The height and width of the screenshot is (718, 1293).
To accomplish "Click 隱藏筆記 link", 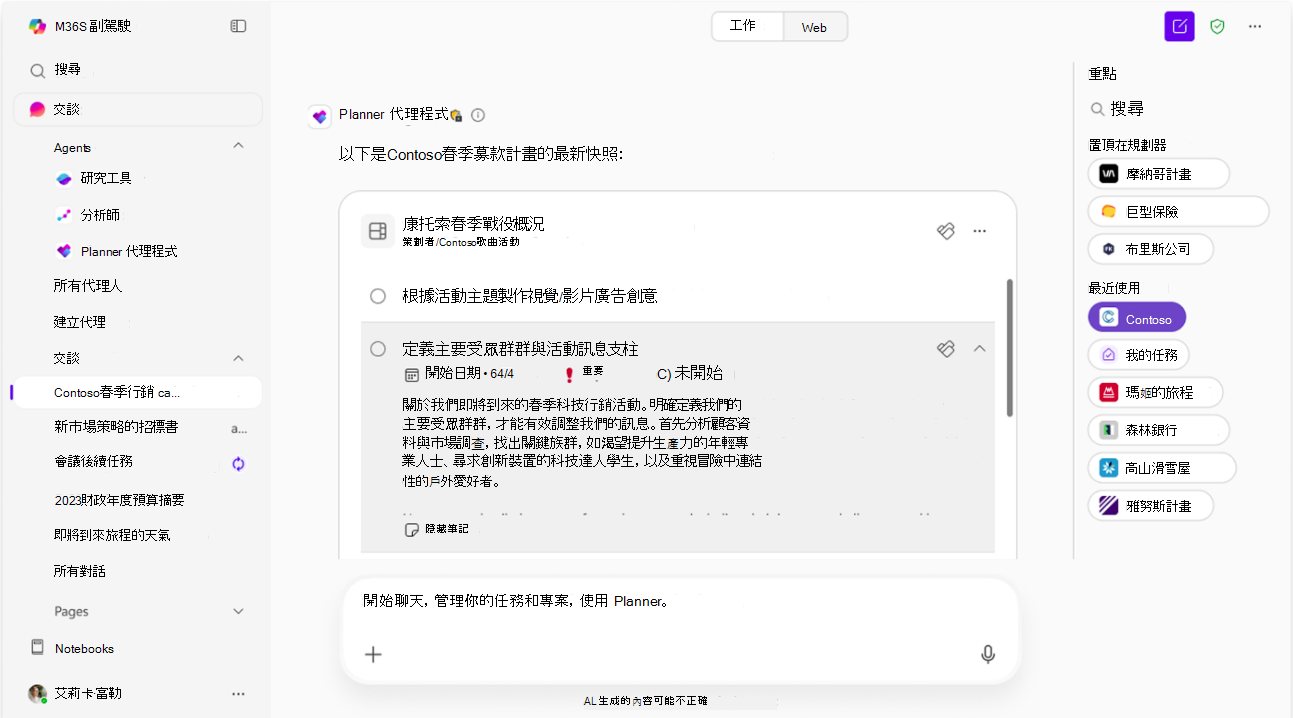I will [446, 529].
